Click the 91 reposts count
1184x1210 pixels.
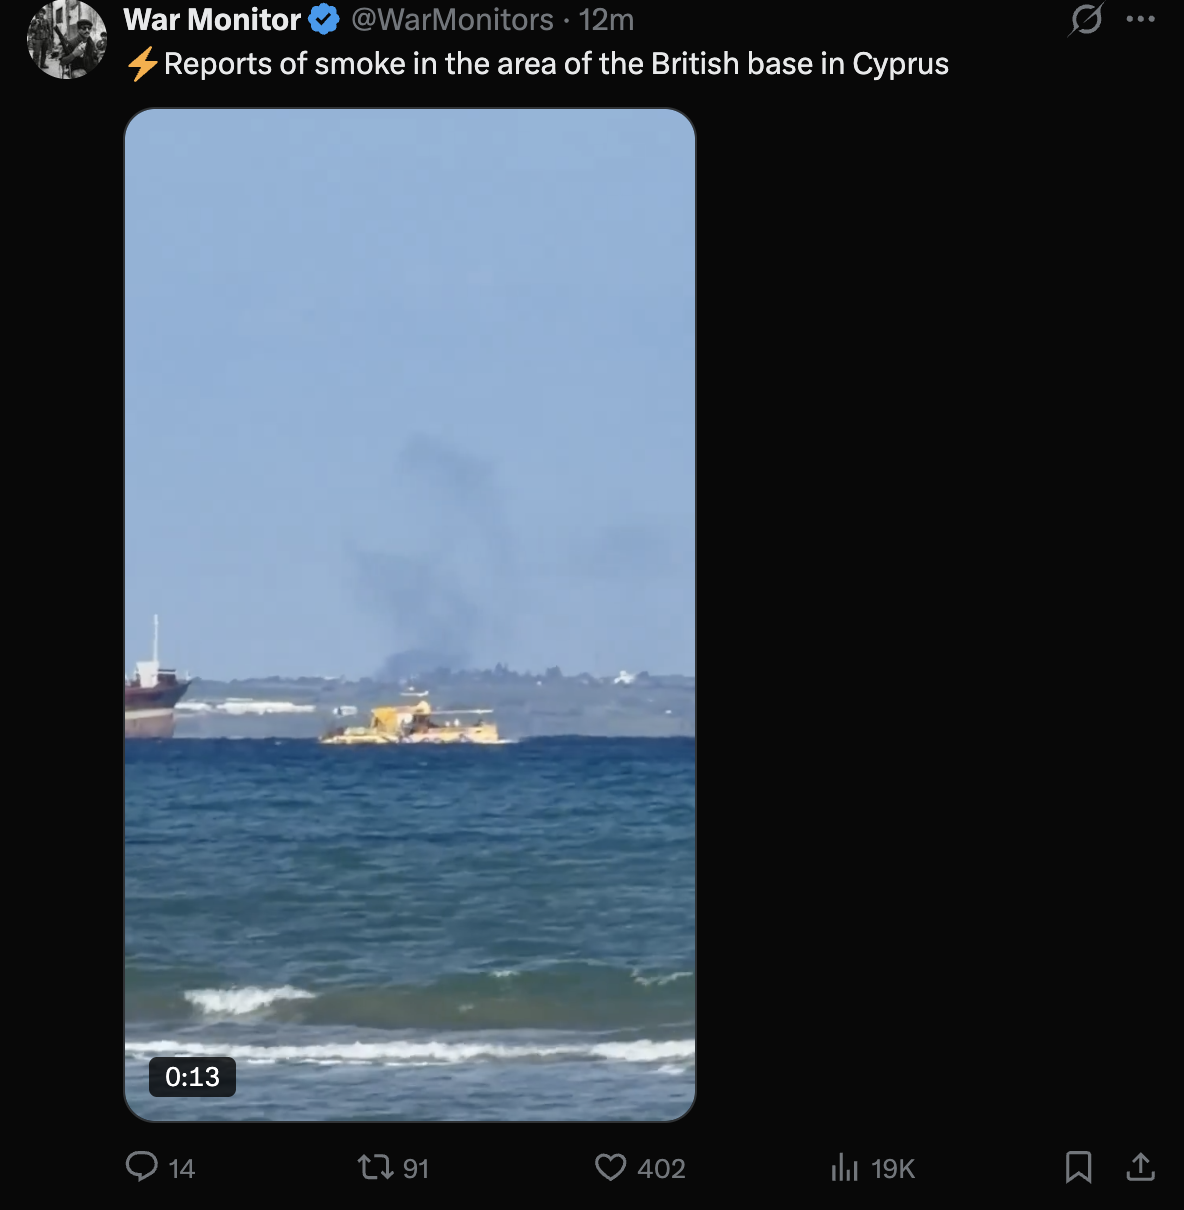[x=416, y=1168]
